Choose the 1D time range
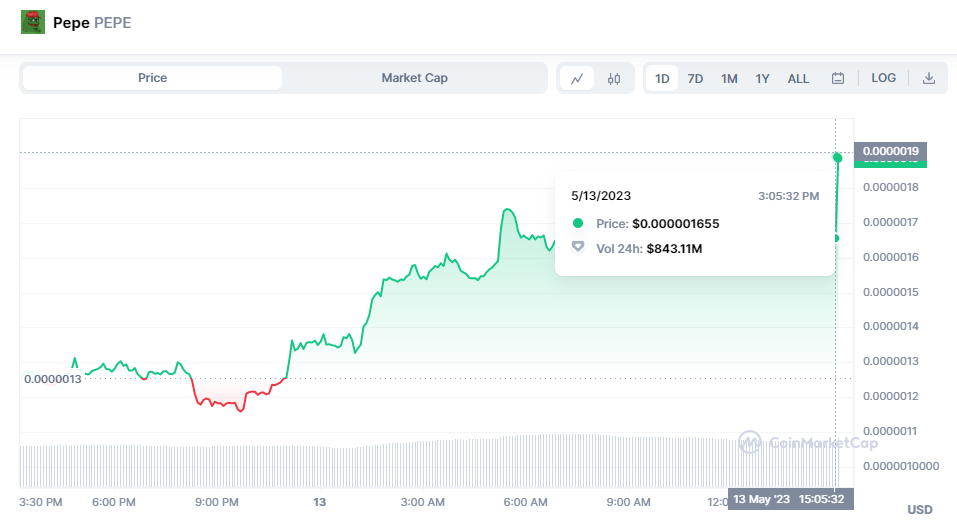The image size is (957, 527). [x=662, y=78]
